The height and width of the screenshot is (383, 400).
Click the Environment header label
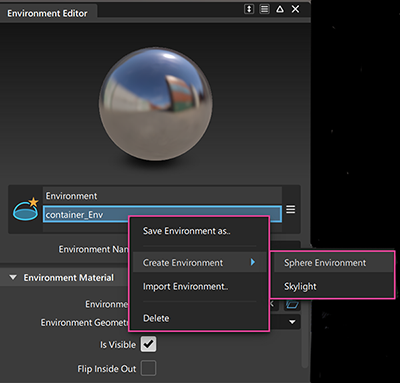click(x=71, y=196)
